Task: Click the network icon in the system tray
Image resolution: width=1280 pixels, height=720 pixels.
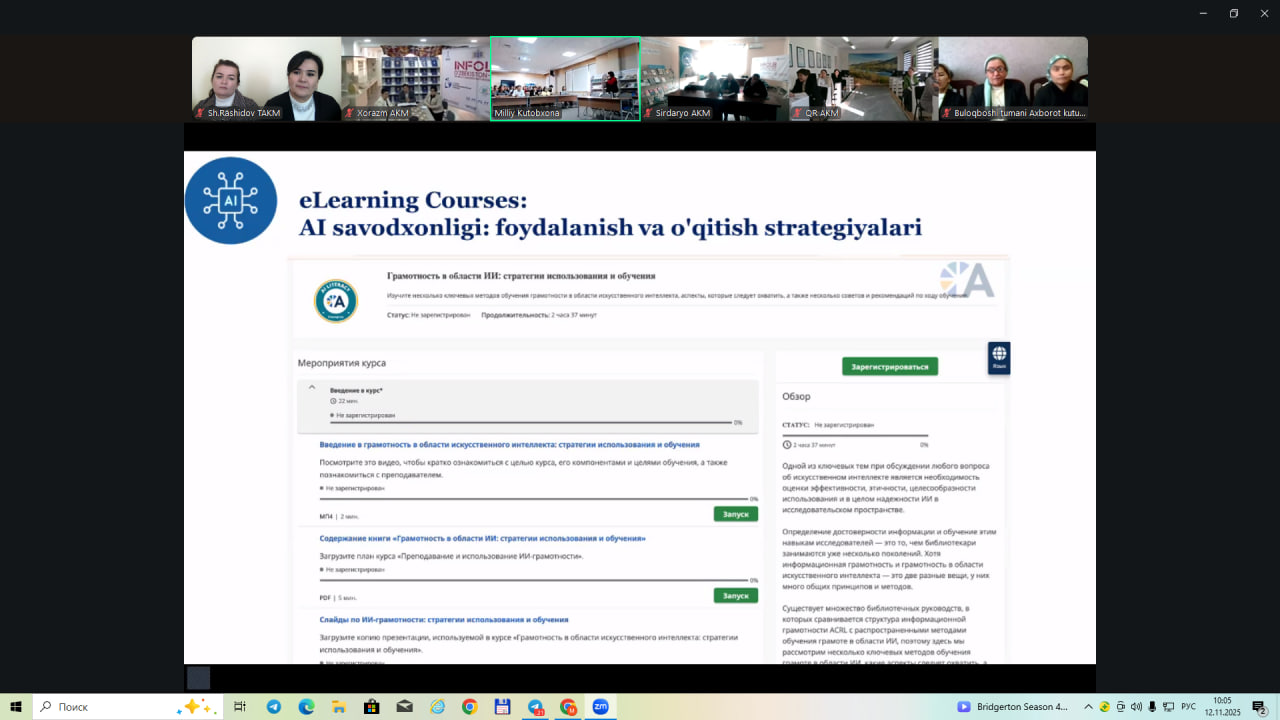Action: [x=1169, y=707]
